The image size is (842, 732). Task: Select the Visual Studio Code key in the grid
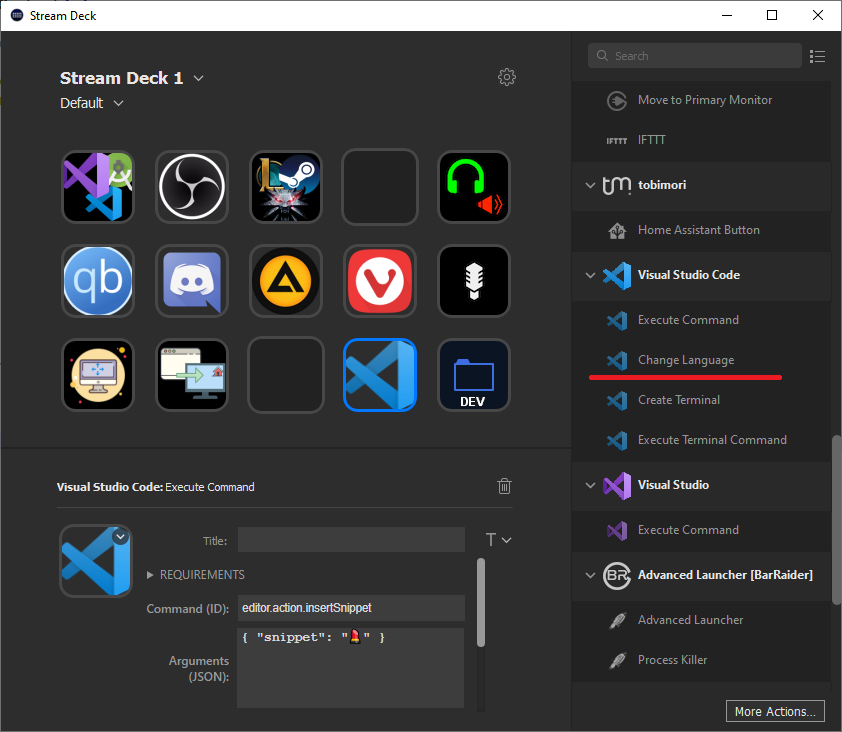coord(379,375)
